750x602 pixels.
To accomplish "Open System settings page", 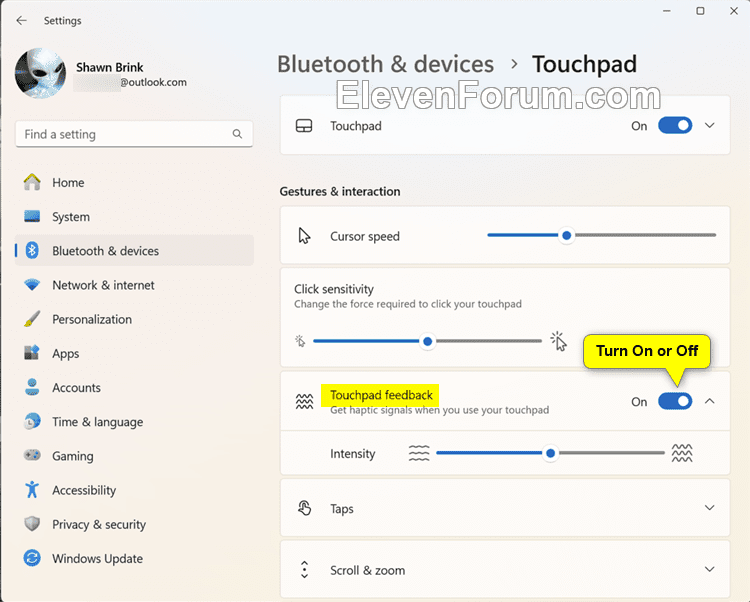I will pyautogui.click(x=134, y=217).
